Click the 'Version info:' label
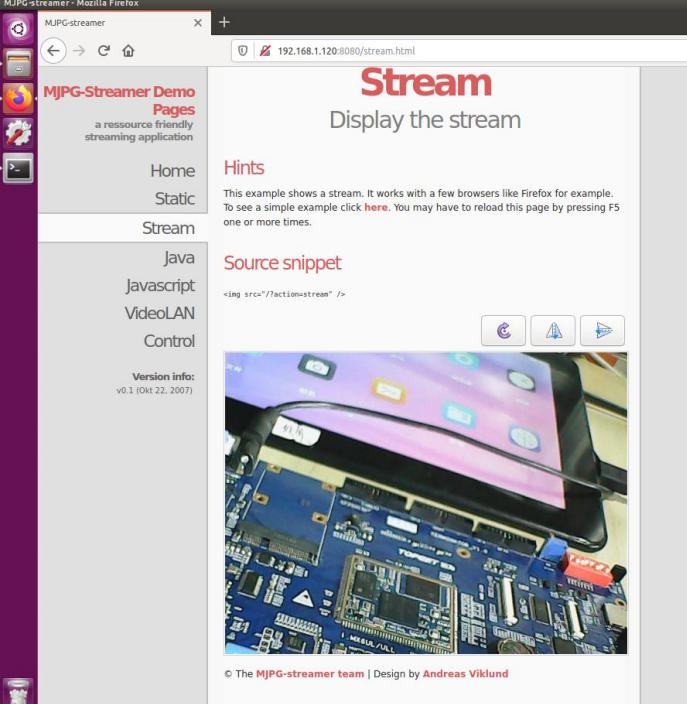 tap(163, 376)
